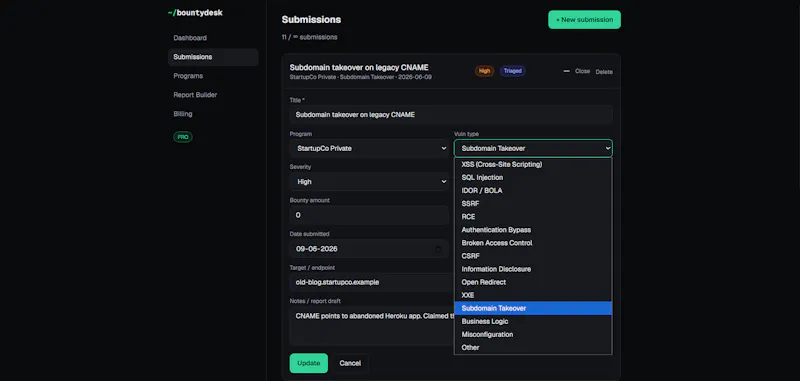800x381 pixels.
Task: Choose RCE option
Action: coord(533,217)
